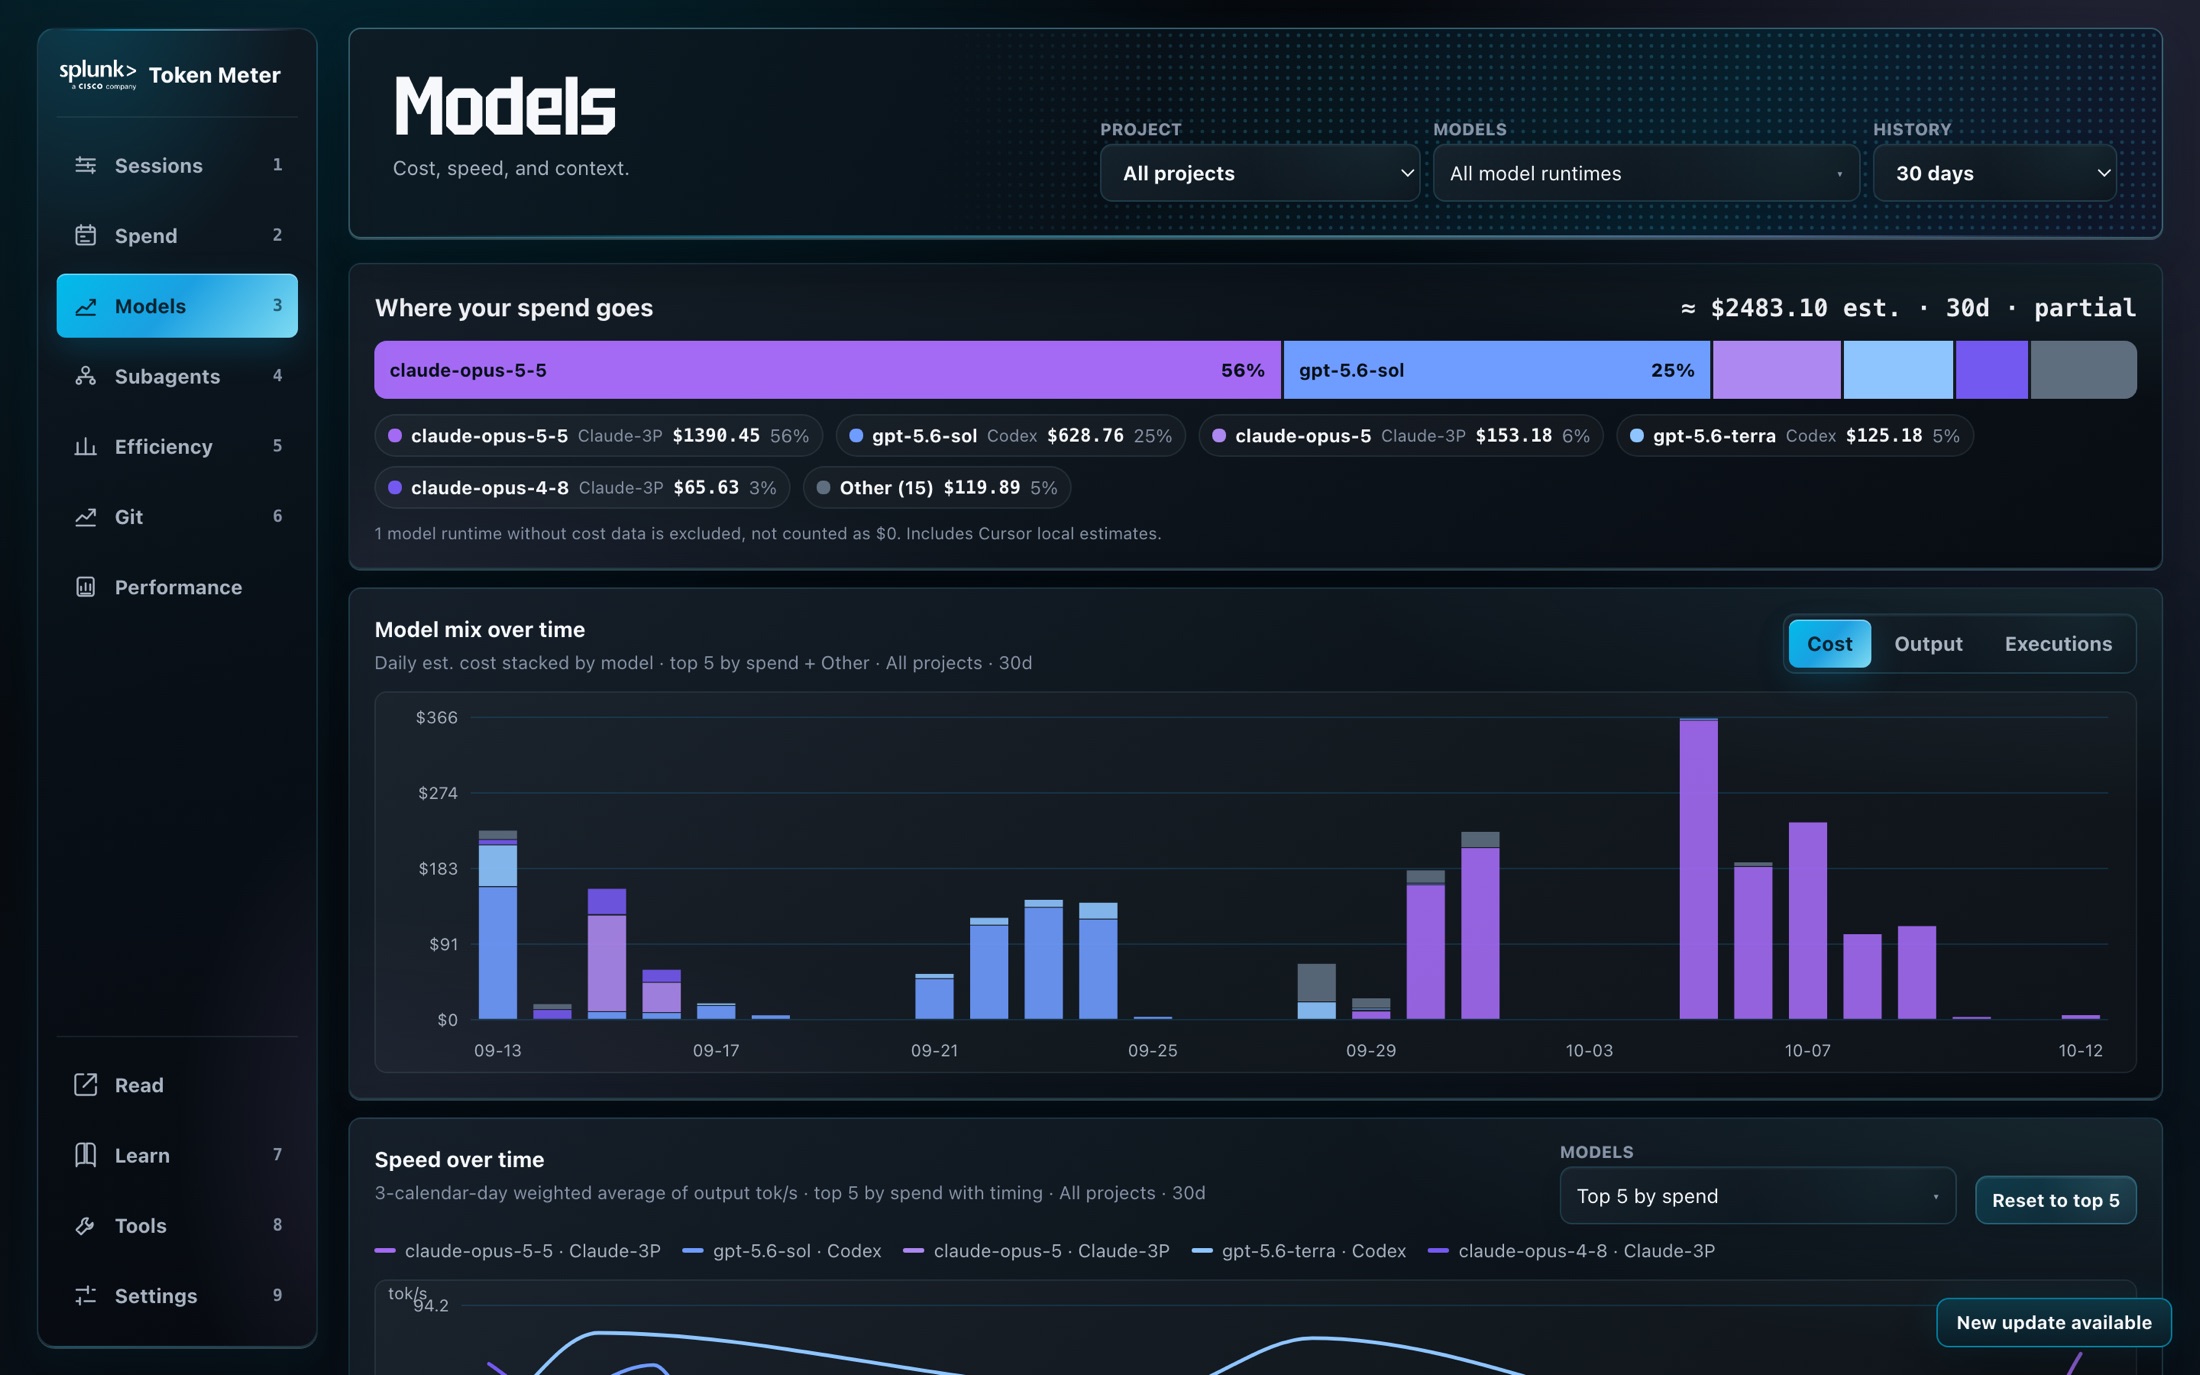Click the Model mix over time heading
Viewport: 2200px width, 1375px height.
[480, 630]
